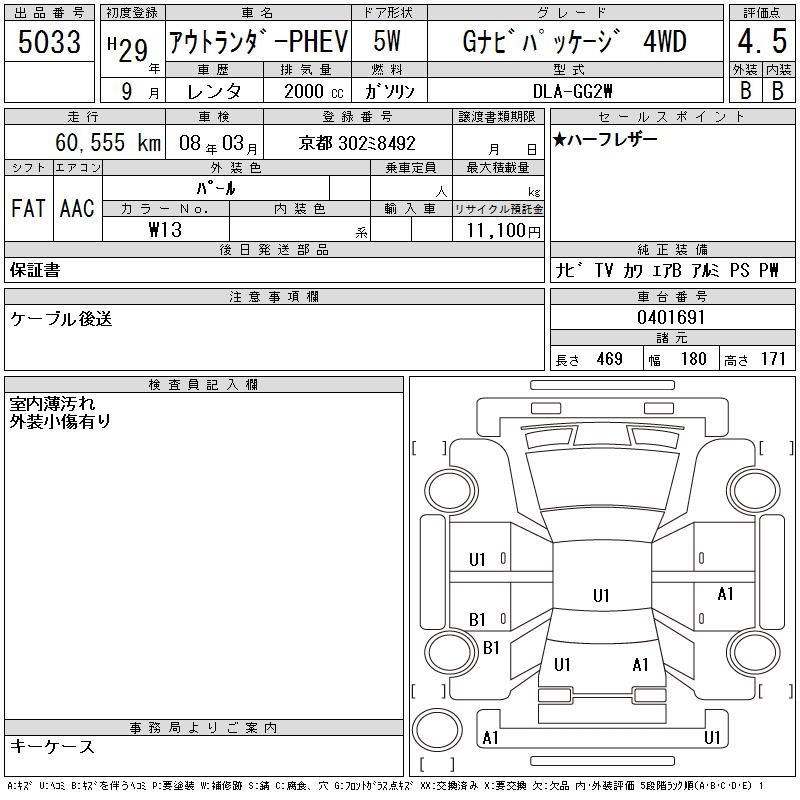
Task: Select the length value "469"
Action: [609, 359]
